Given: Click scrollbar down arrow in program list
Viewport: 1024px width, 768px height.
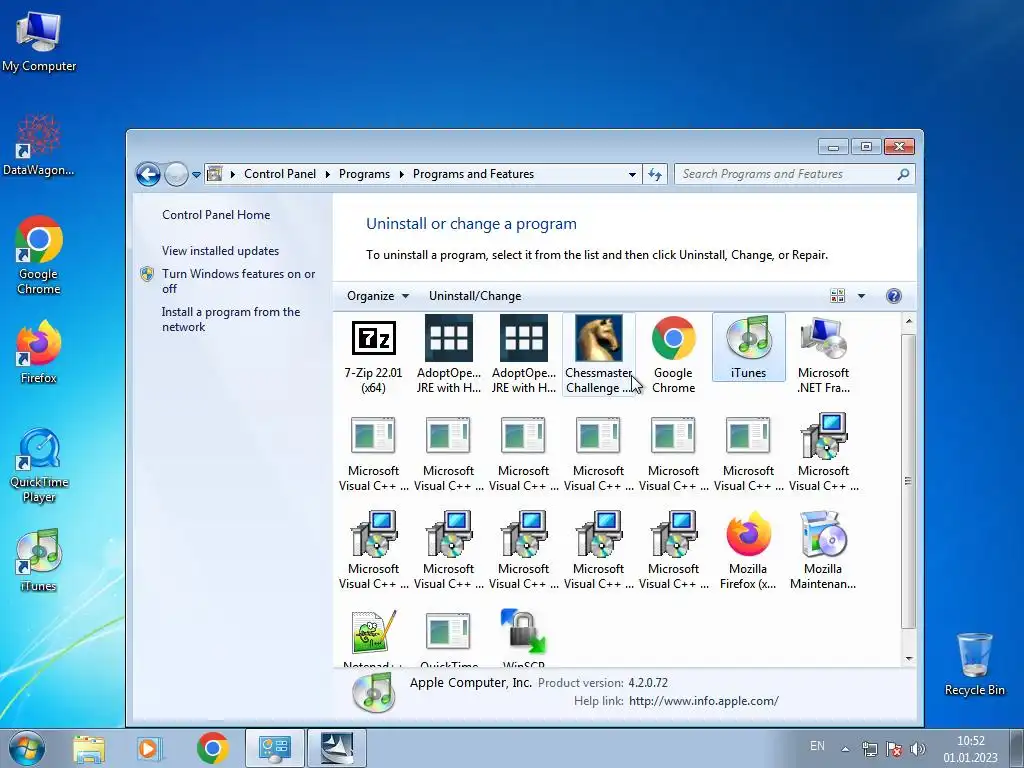Looking at the screenshot, I should click(x=908, y=659).
